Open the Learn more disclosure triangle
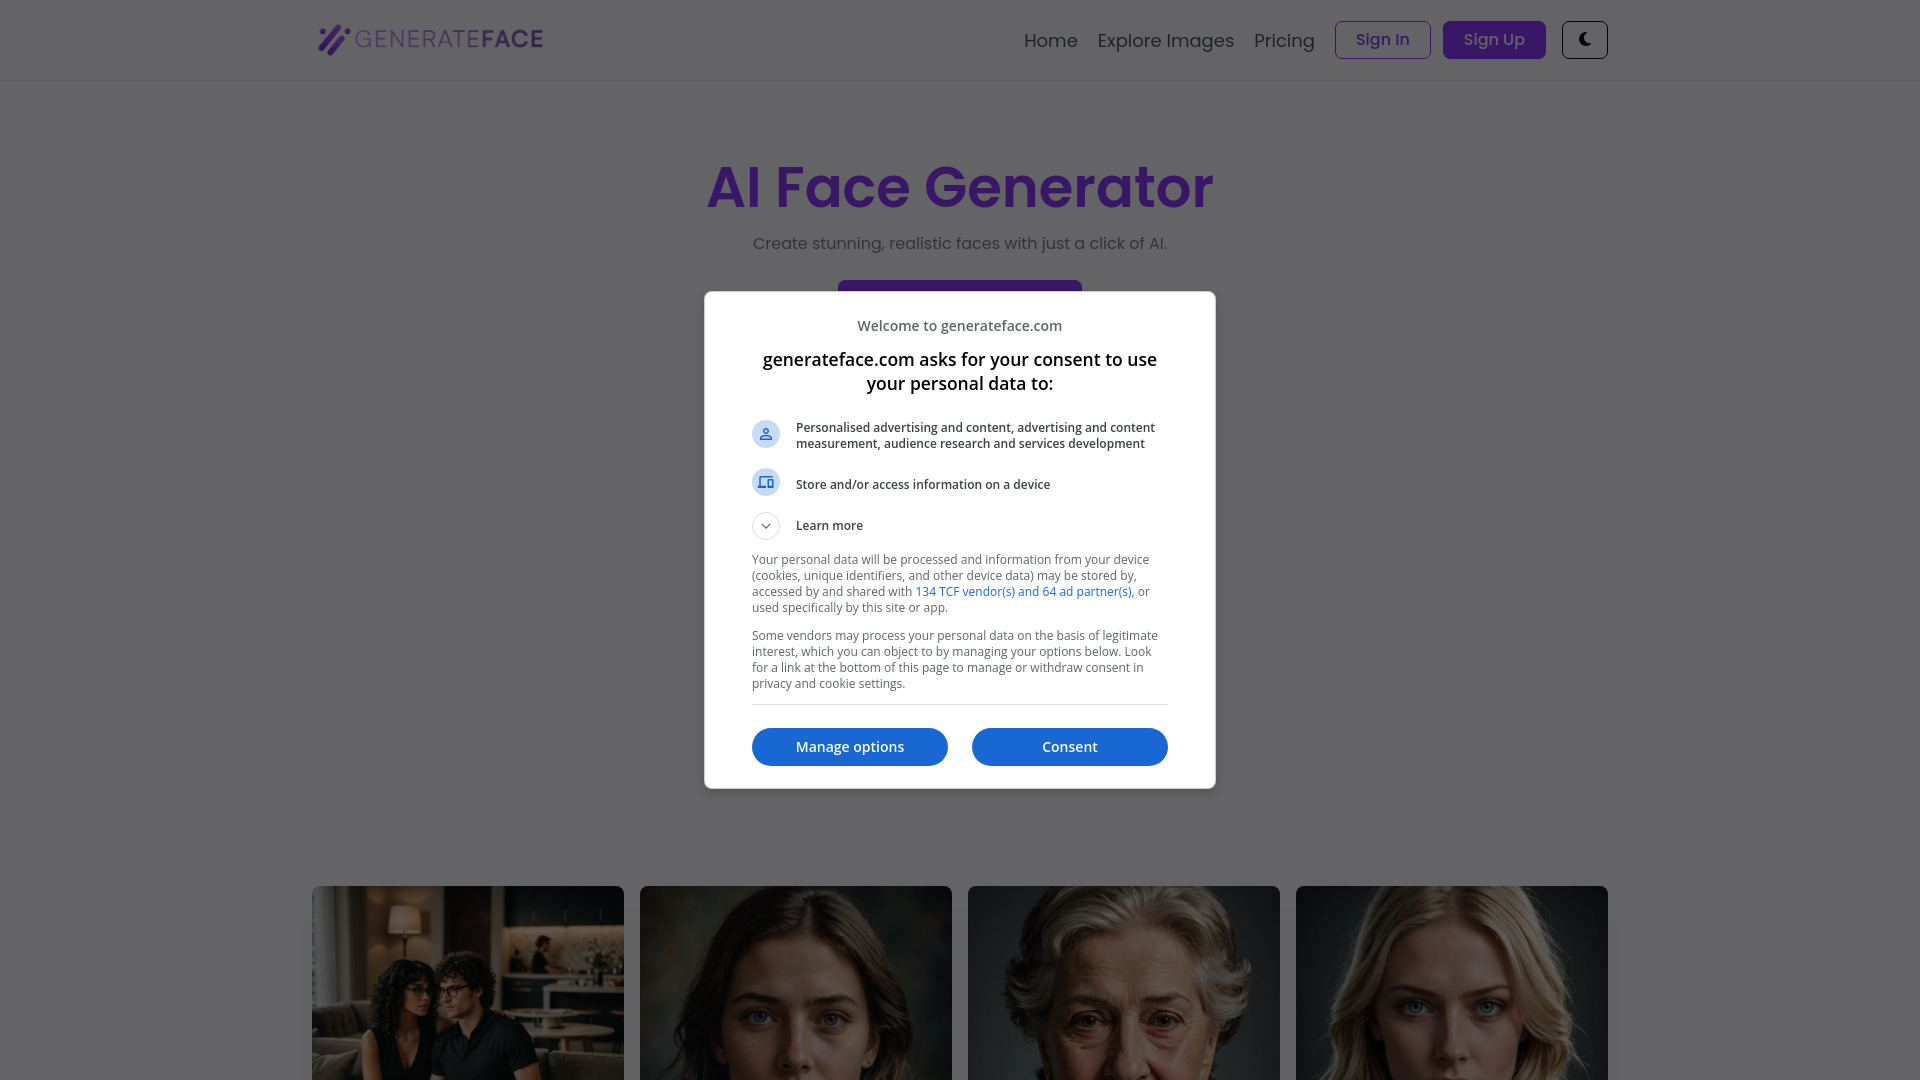 click(x=766, y=525)
